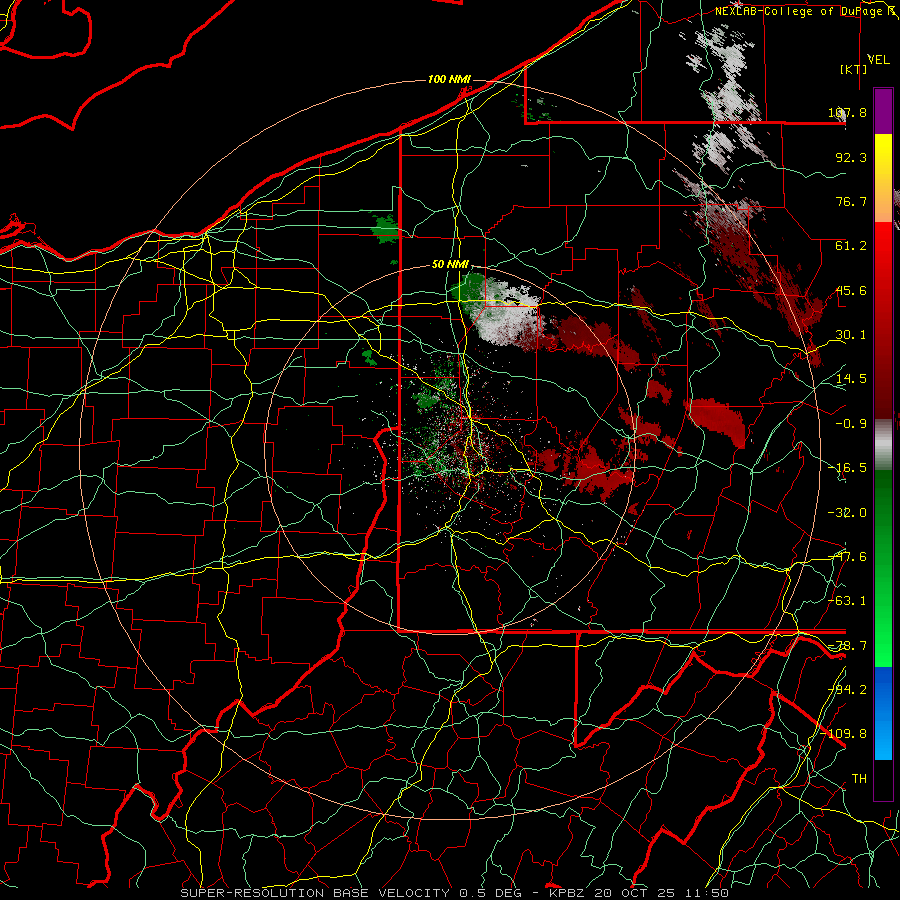Image resolution: width=900 pixels, height=900 pixels.
Task: Click the TH legend label
Action: pyautogui.click(x=859, y=778)
